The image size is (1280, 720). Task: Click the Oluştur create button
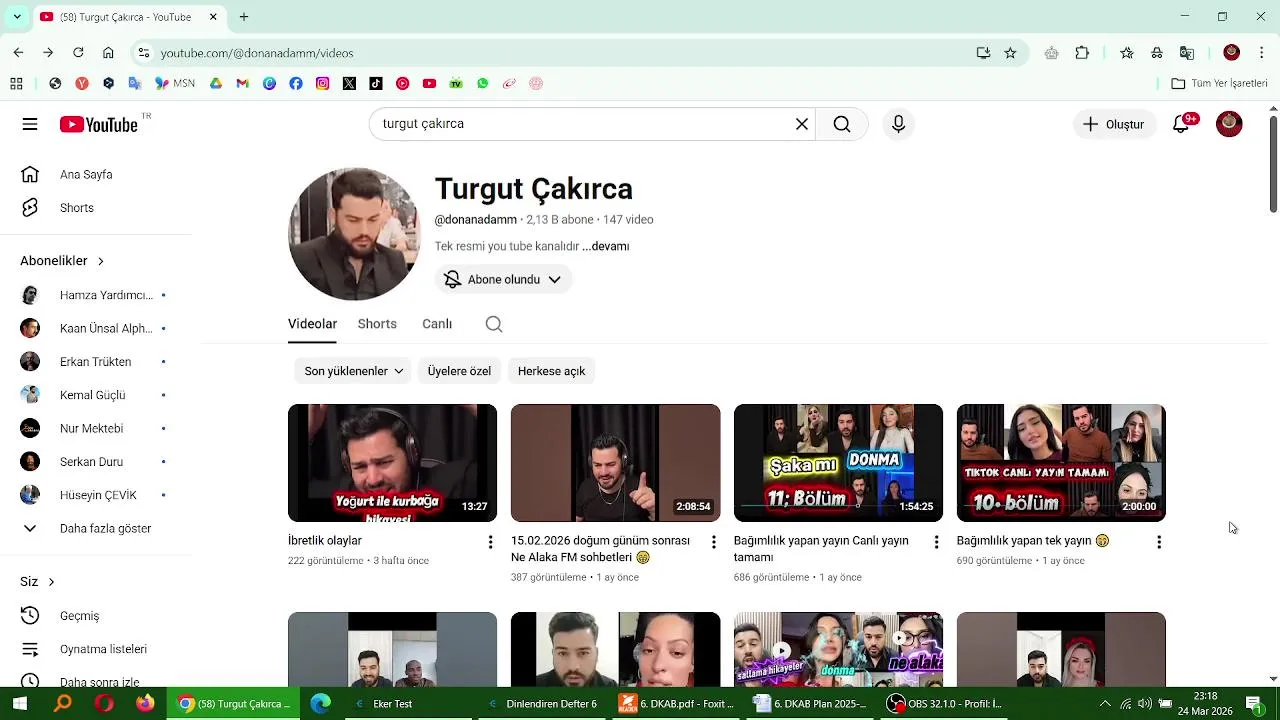1114,124
